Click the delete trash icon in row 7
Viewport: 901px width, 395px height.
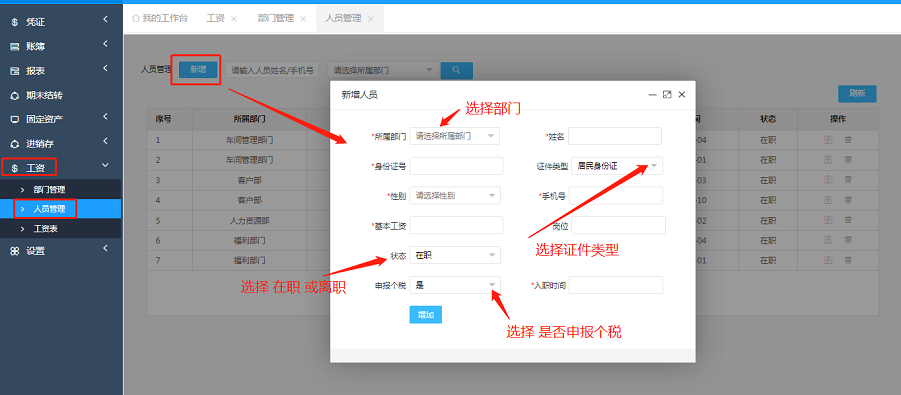point(848,260)
